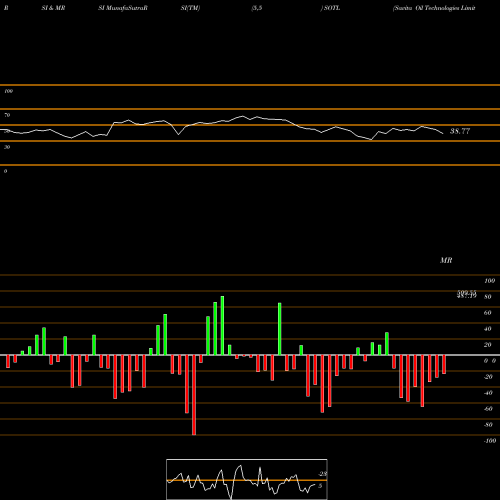Image resolution: width=500 pixels, height=500 pixels.
Task: Click the MR axis label '80'
Action: click(x=488, y=297)
